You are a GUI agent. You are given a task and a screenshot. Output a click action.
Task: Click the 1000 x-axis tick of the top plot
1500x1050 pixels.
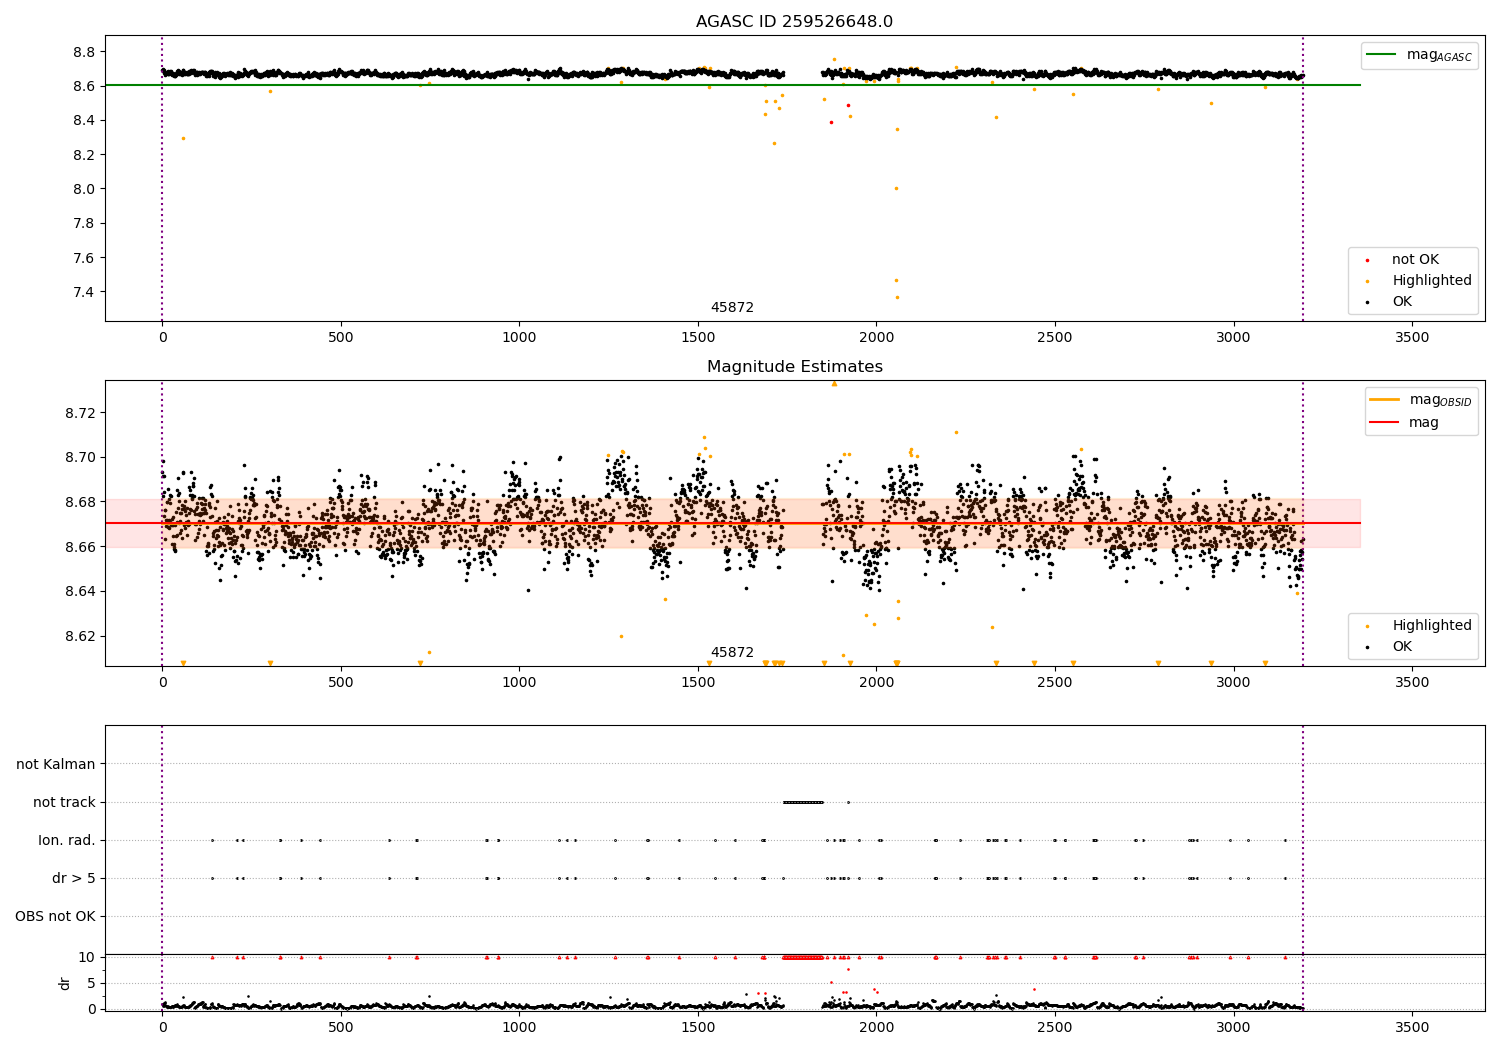519,338
